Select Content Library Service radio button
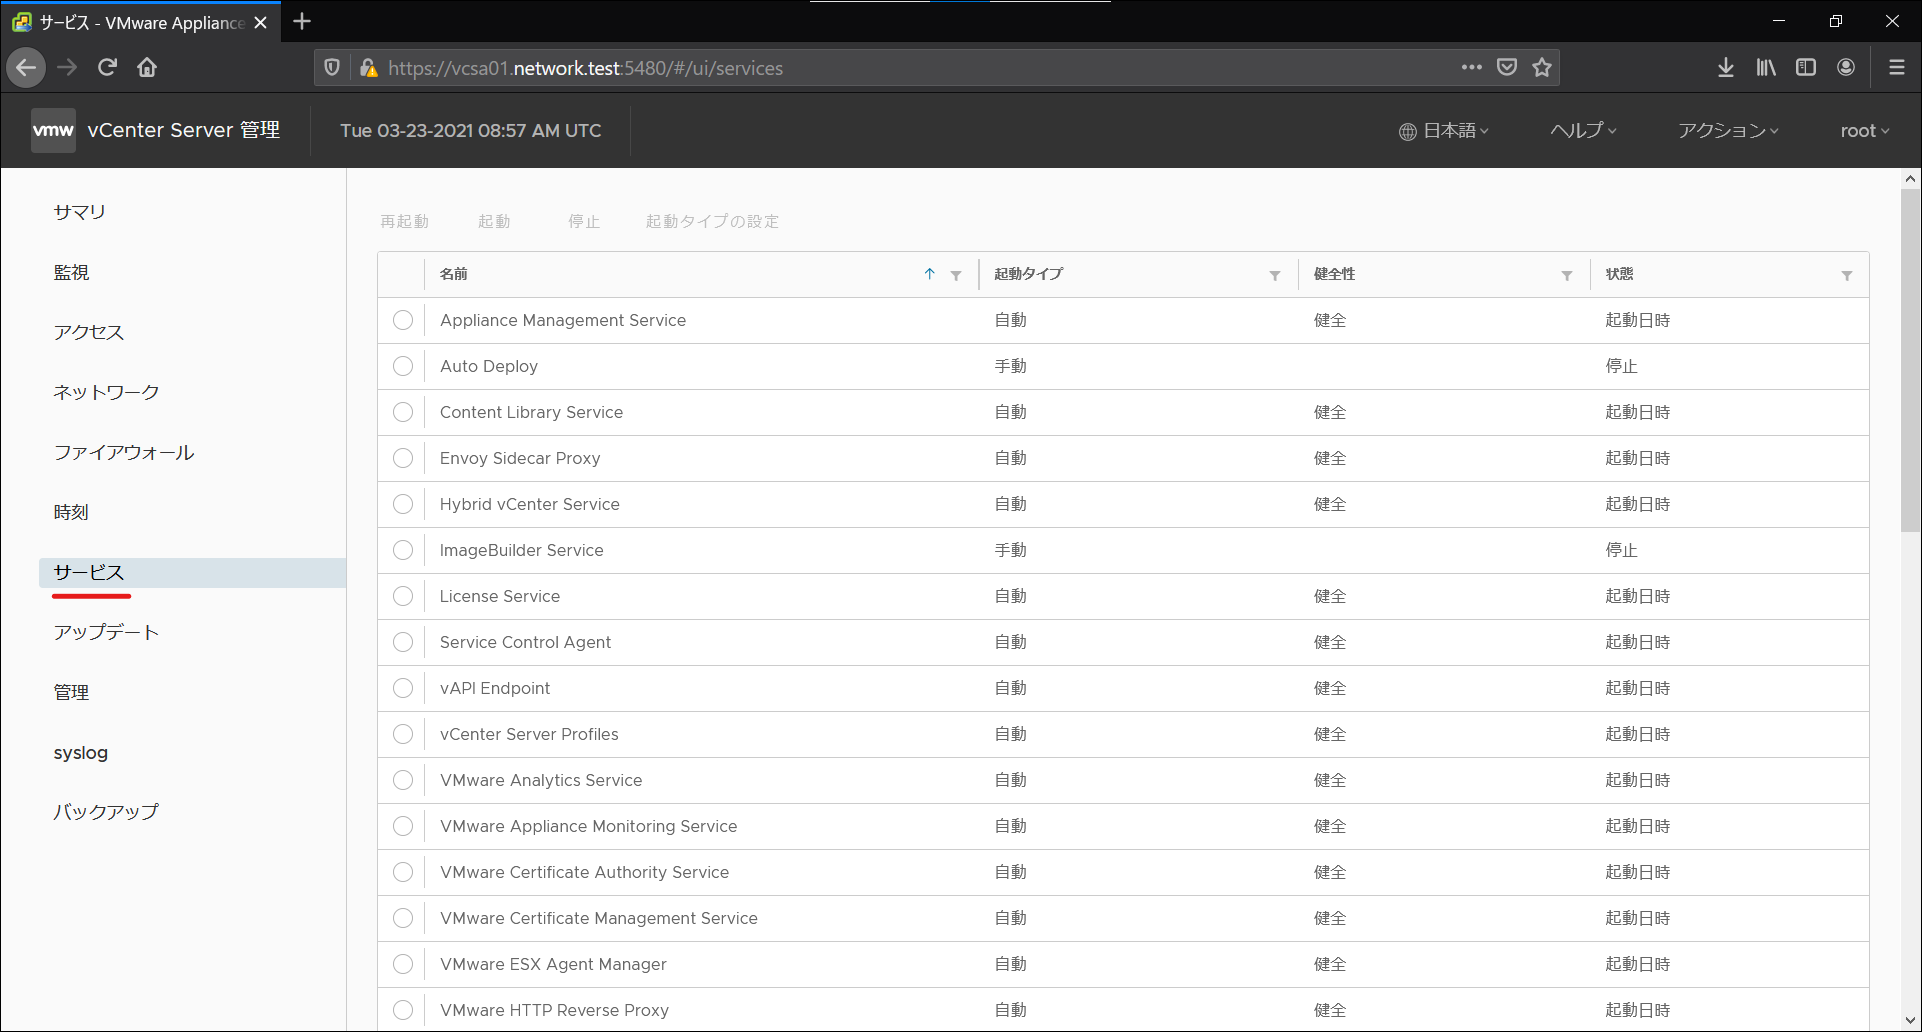 [403, 412]
